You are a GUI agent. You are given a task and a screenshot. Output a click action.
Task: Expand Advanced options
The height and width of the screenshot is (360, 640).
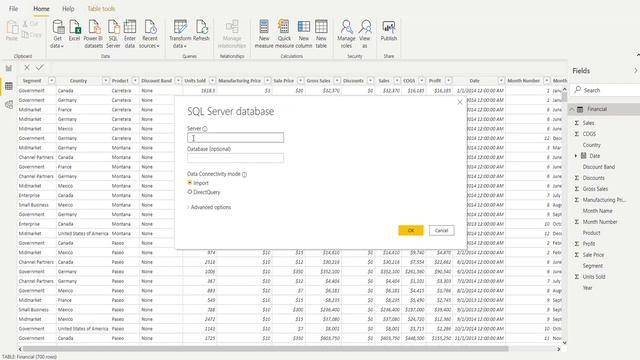[209, 207]
